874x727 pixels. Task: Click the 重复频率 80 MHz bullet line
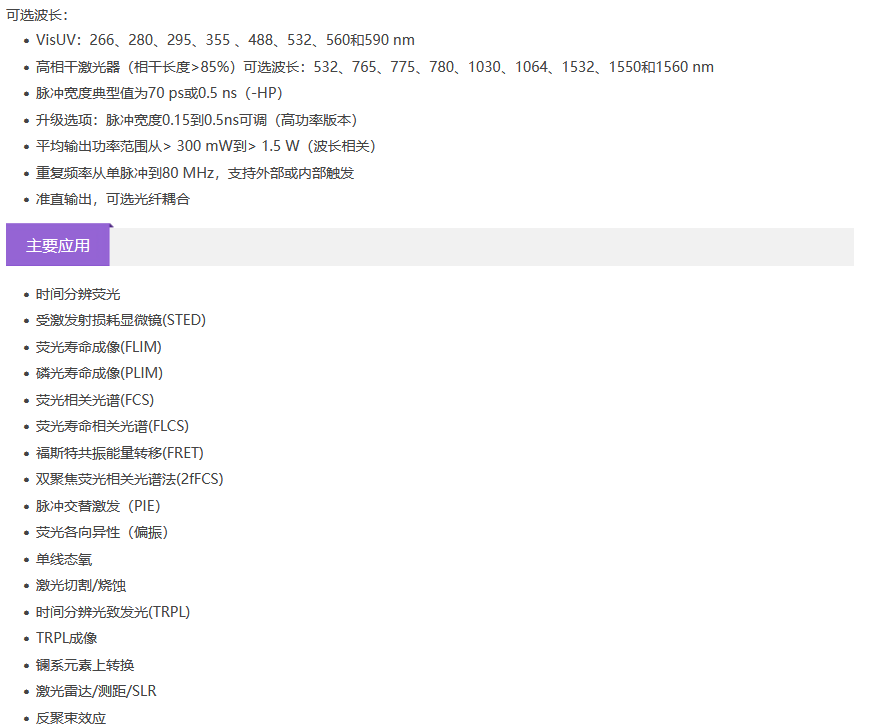pyautogui.click(x=195, y=173)
